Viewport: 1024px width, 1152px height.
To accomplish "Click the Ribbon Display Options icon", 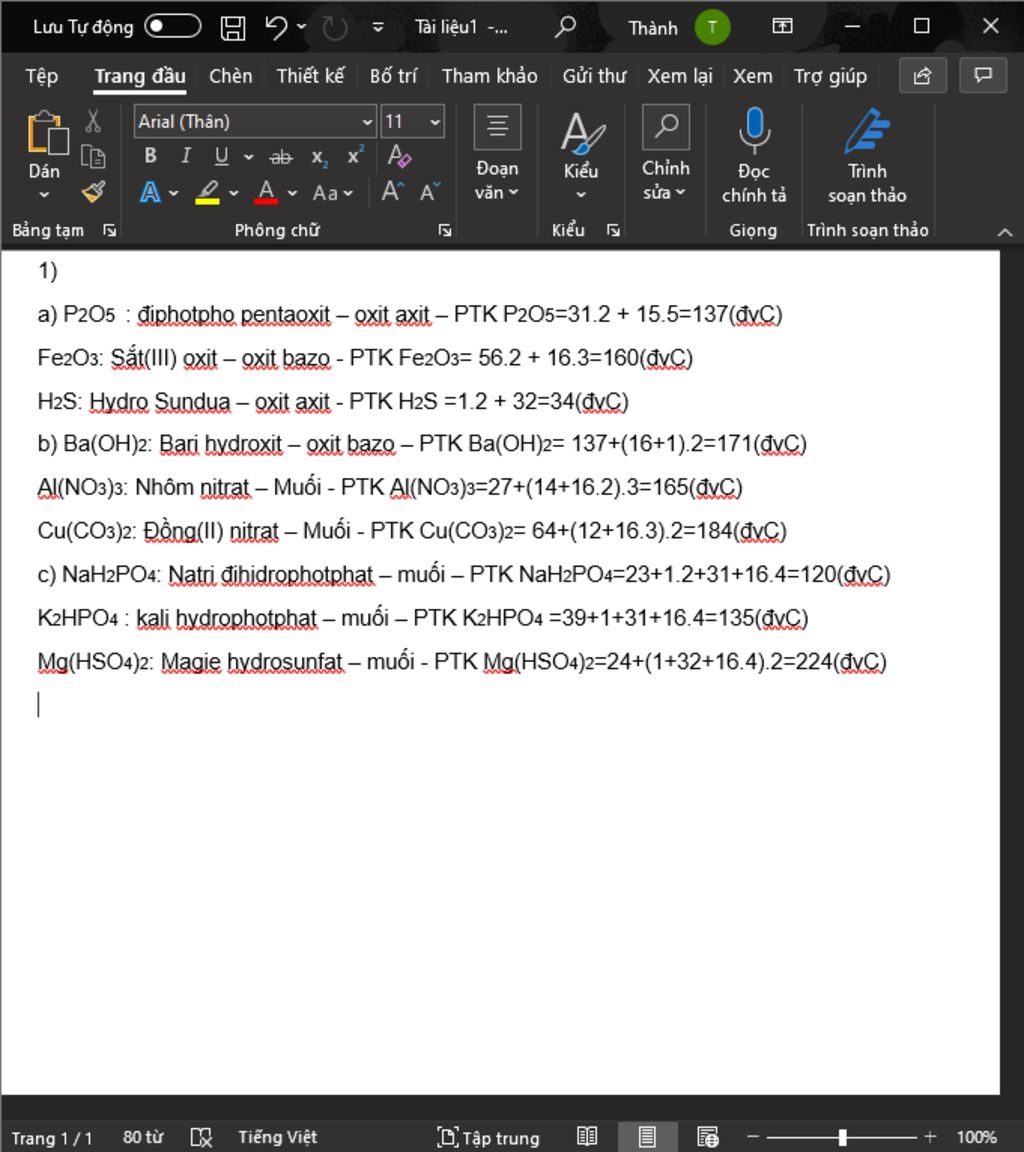I will pos(782,26).
